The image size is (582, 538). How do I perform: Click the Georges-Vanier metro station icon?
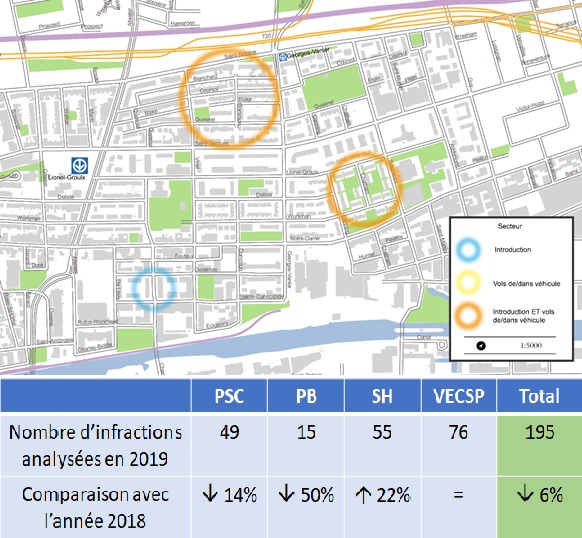pos(282,57)
